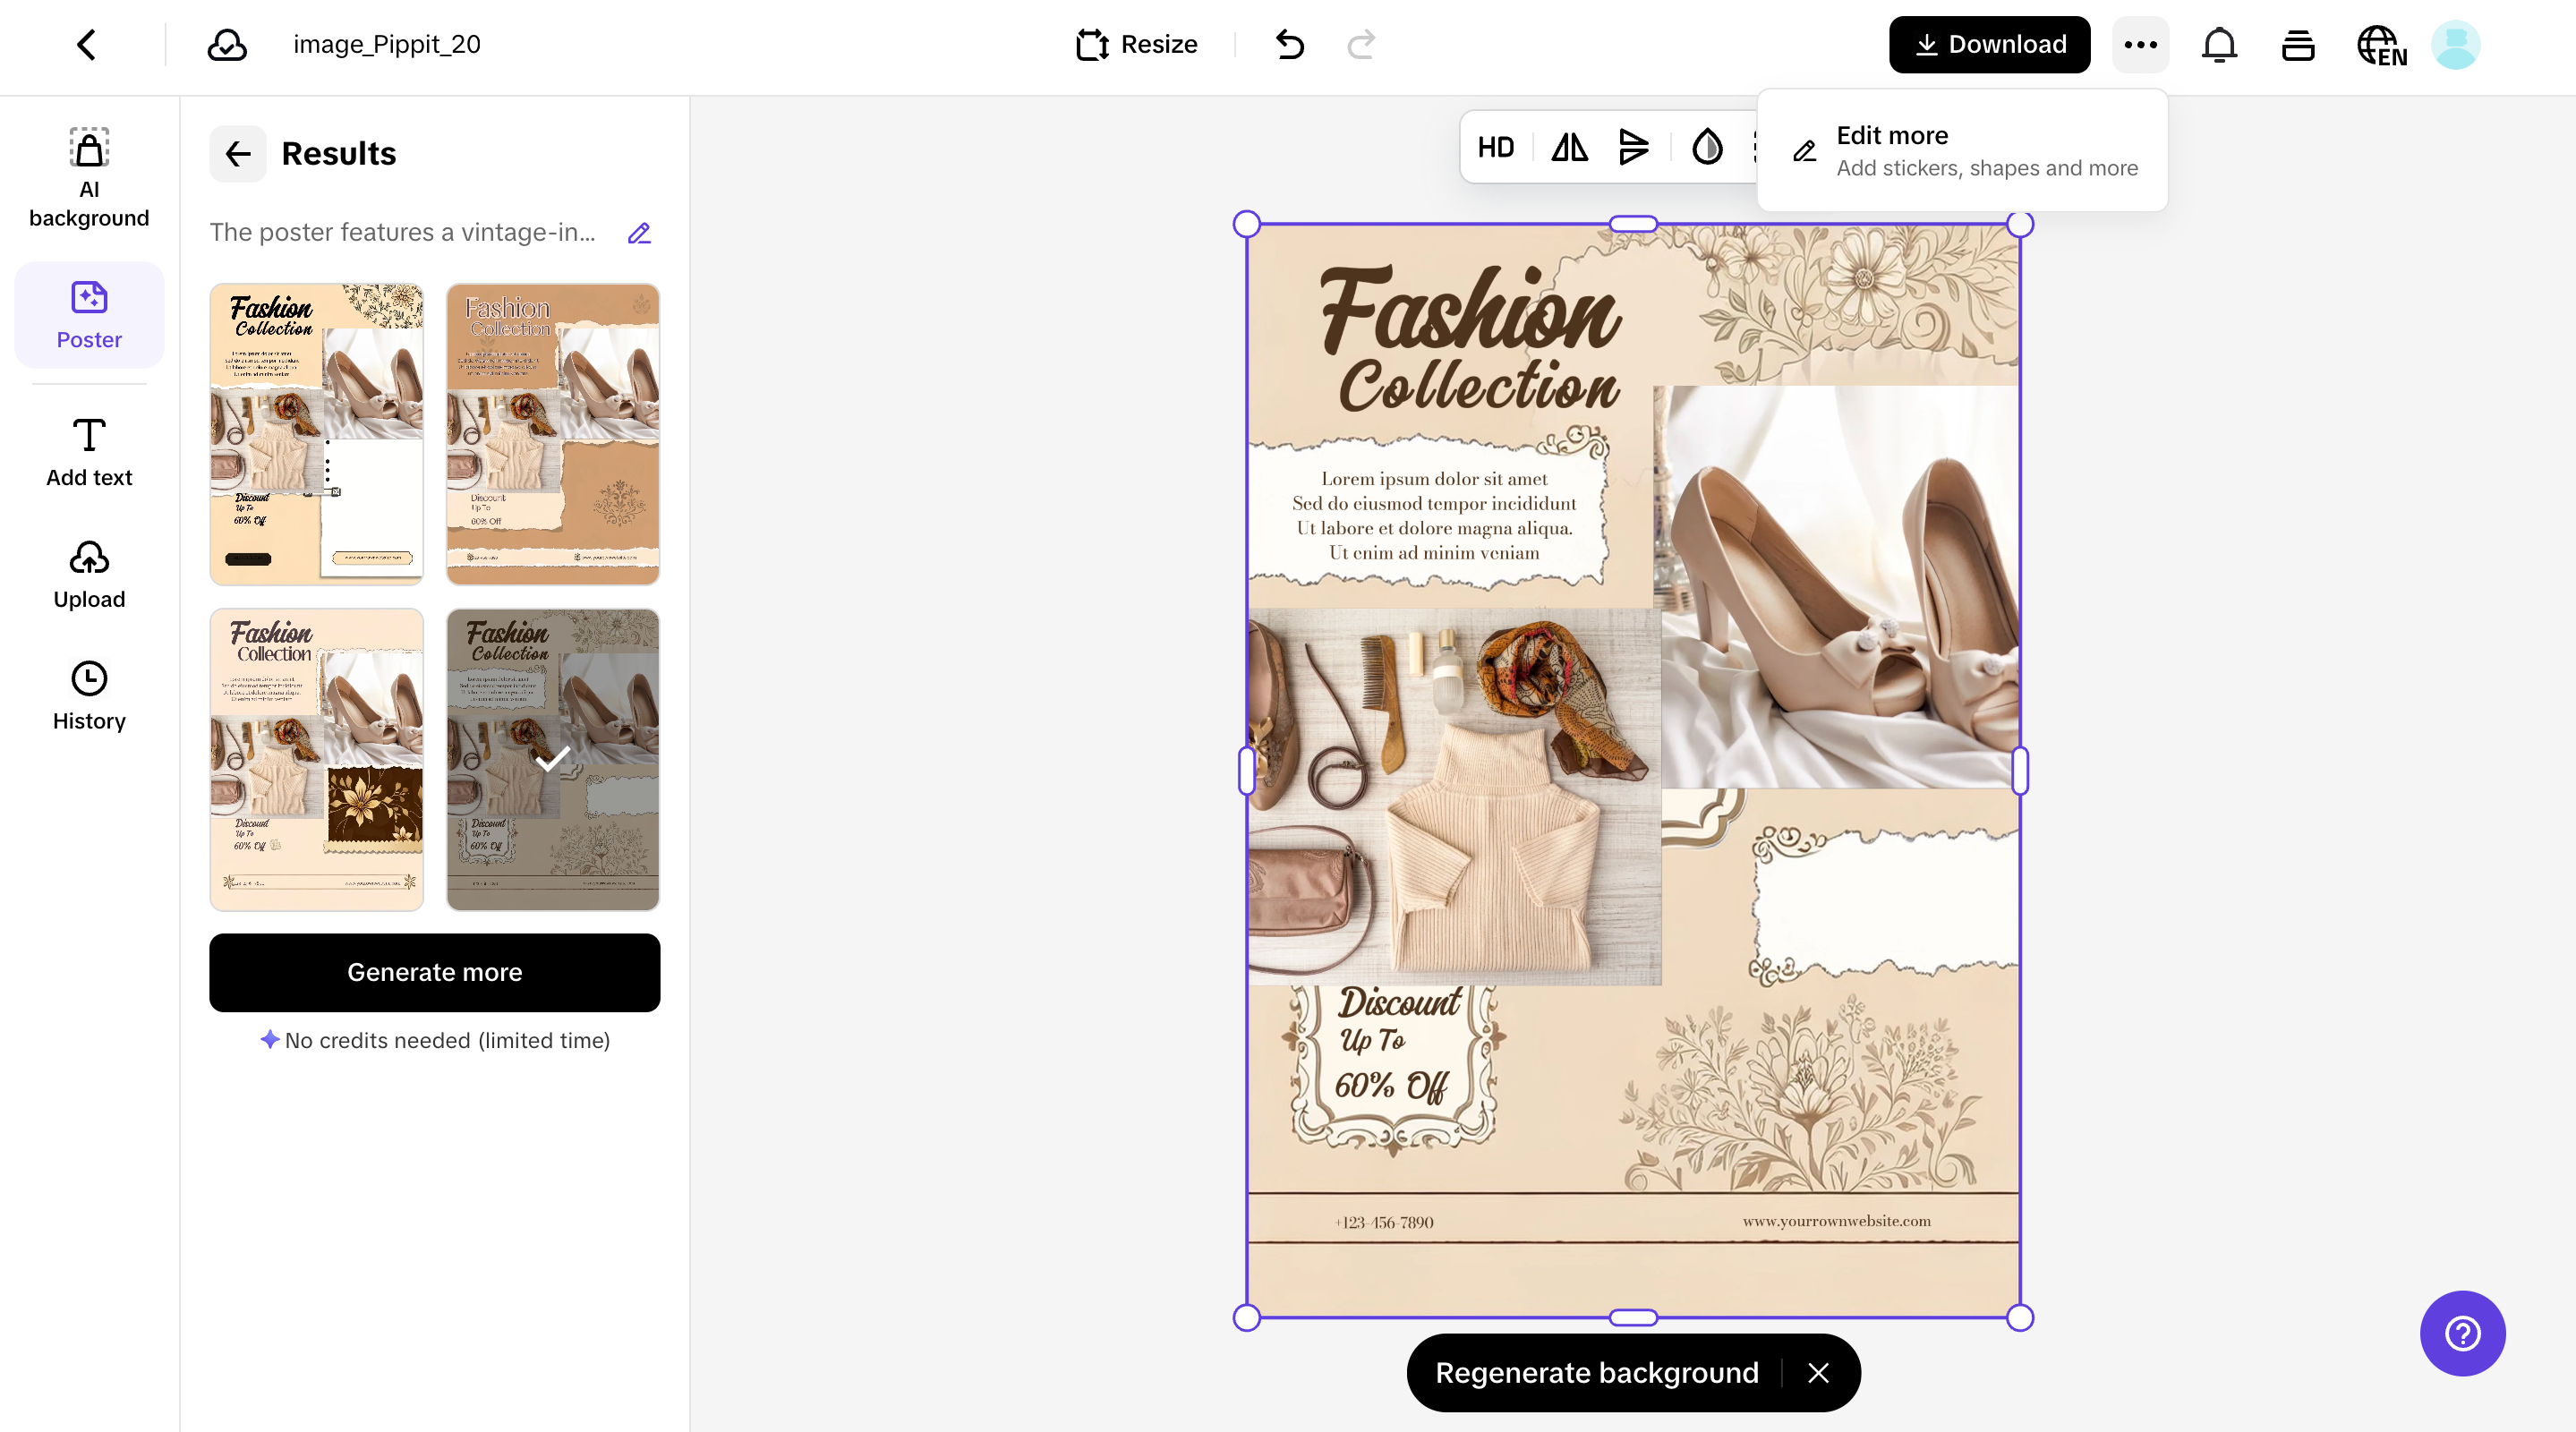Open the Resize options
The height and width of the screenshot is (1432, 2576).
[x=1136, y=44]
